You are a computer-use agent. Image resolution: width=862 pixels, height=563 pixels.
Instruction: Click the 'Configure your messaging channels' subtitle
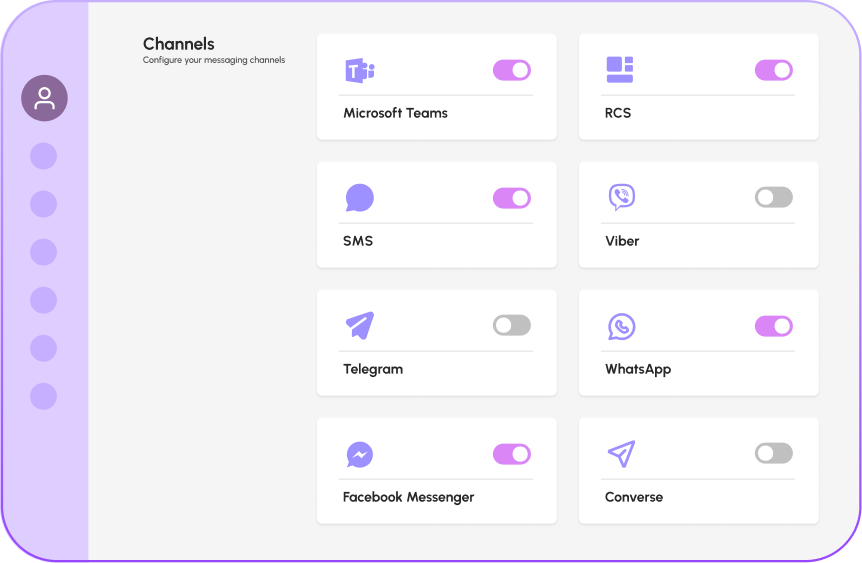(x=214, y=60)
